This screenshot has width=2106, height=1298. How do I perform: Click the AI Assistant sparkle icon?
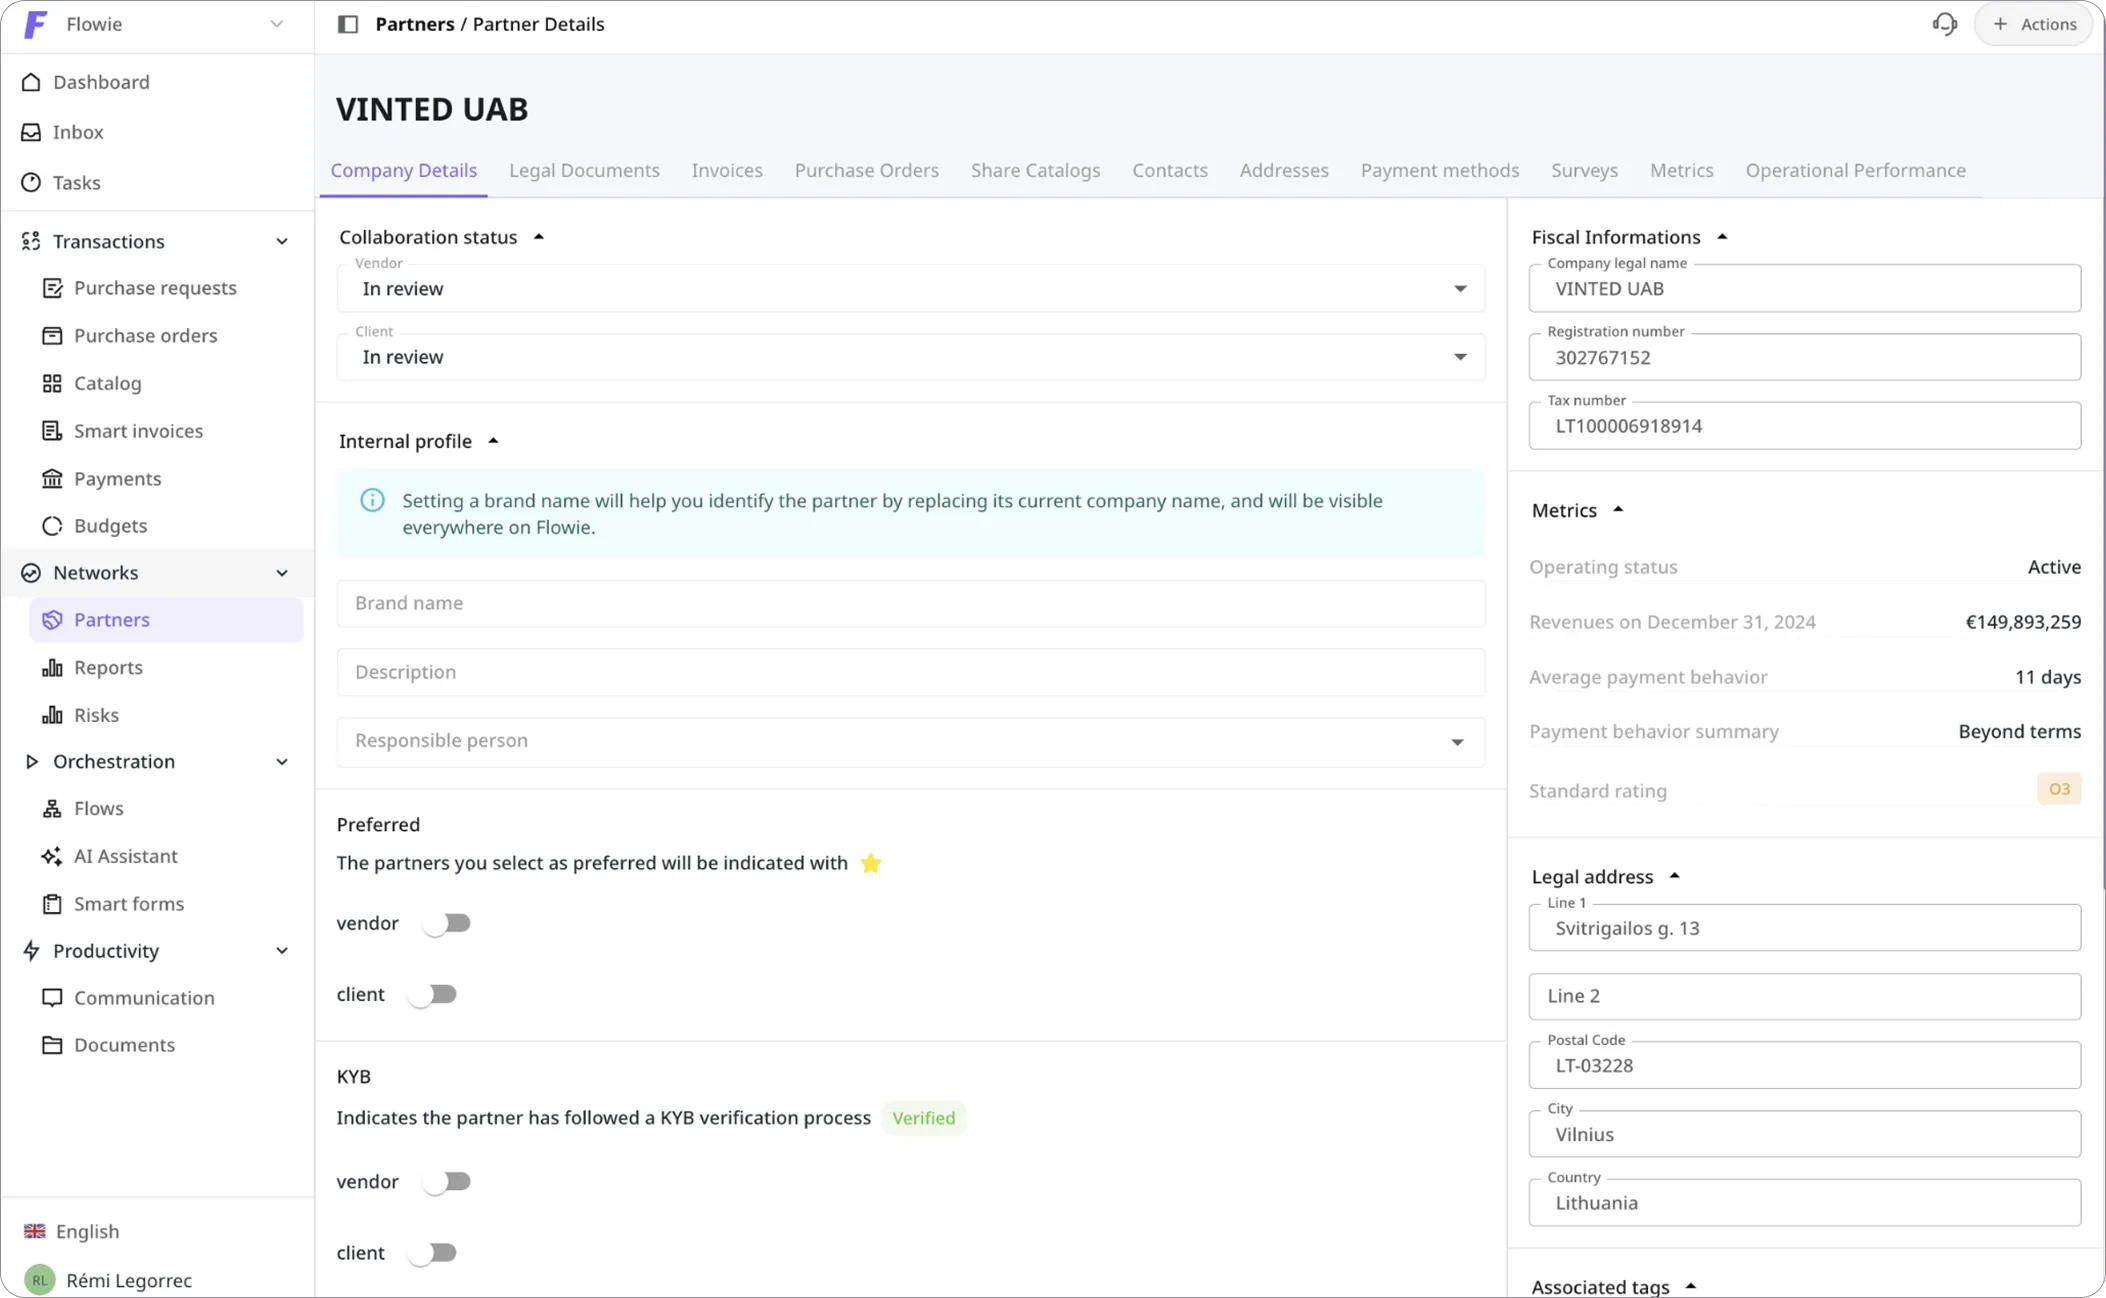[52, 857]
